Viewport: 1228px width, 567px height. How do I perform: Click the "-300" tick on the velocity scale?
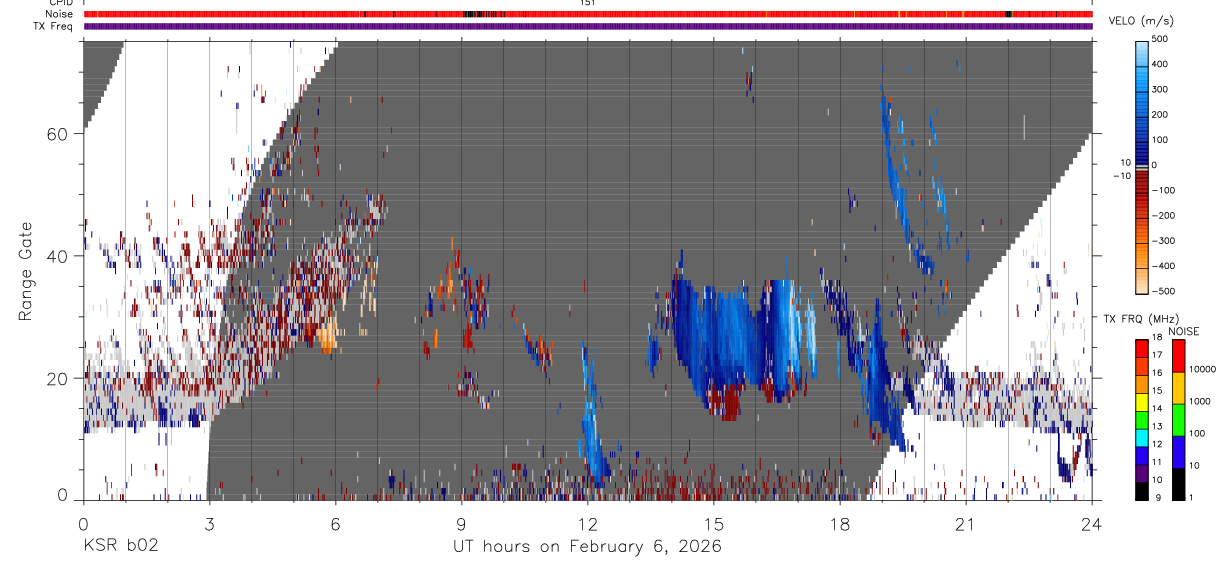coord(1166,240)
